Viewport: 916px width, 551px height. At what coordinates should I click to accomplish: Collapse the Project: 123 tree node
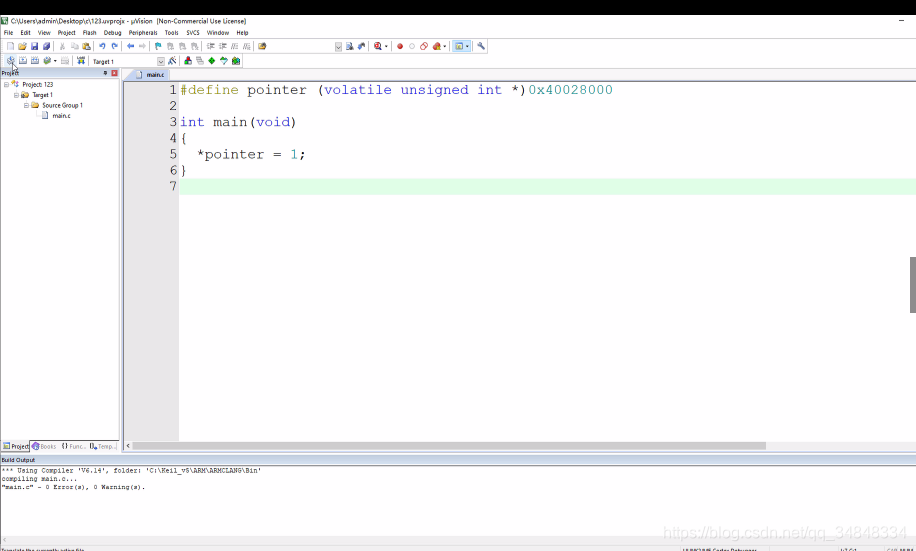point(6,84)
